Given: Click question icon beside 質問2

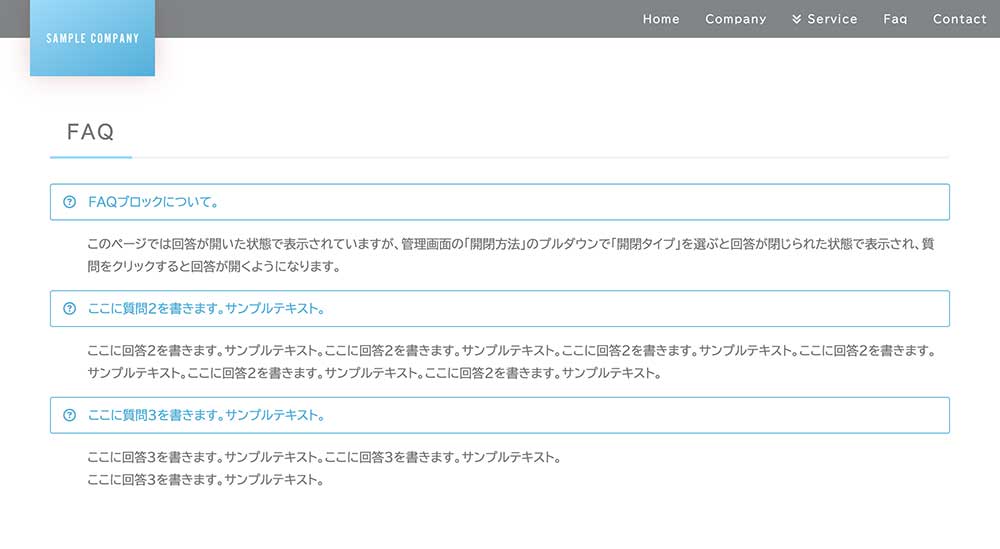Looking at the screenshot, I should (70, 309).
